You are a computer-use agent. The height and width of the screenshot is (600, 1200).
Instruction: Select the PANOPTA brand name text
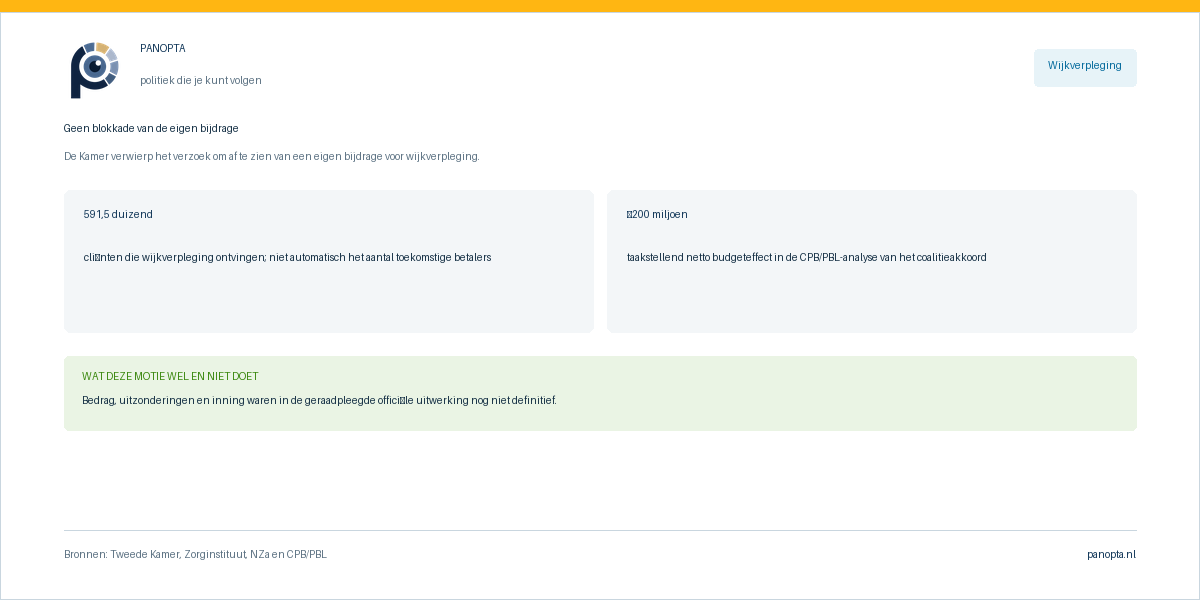click(x=163, y=49)
